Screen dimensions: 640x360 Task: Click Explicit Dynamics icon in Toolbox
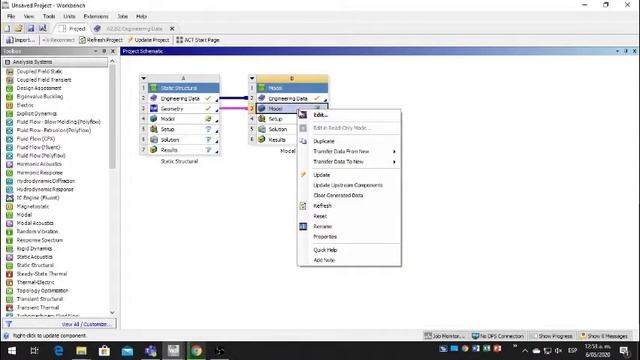[x=9, y=113]
